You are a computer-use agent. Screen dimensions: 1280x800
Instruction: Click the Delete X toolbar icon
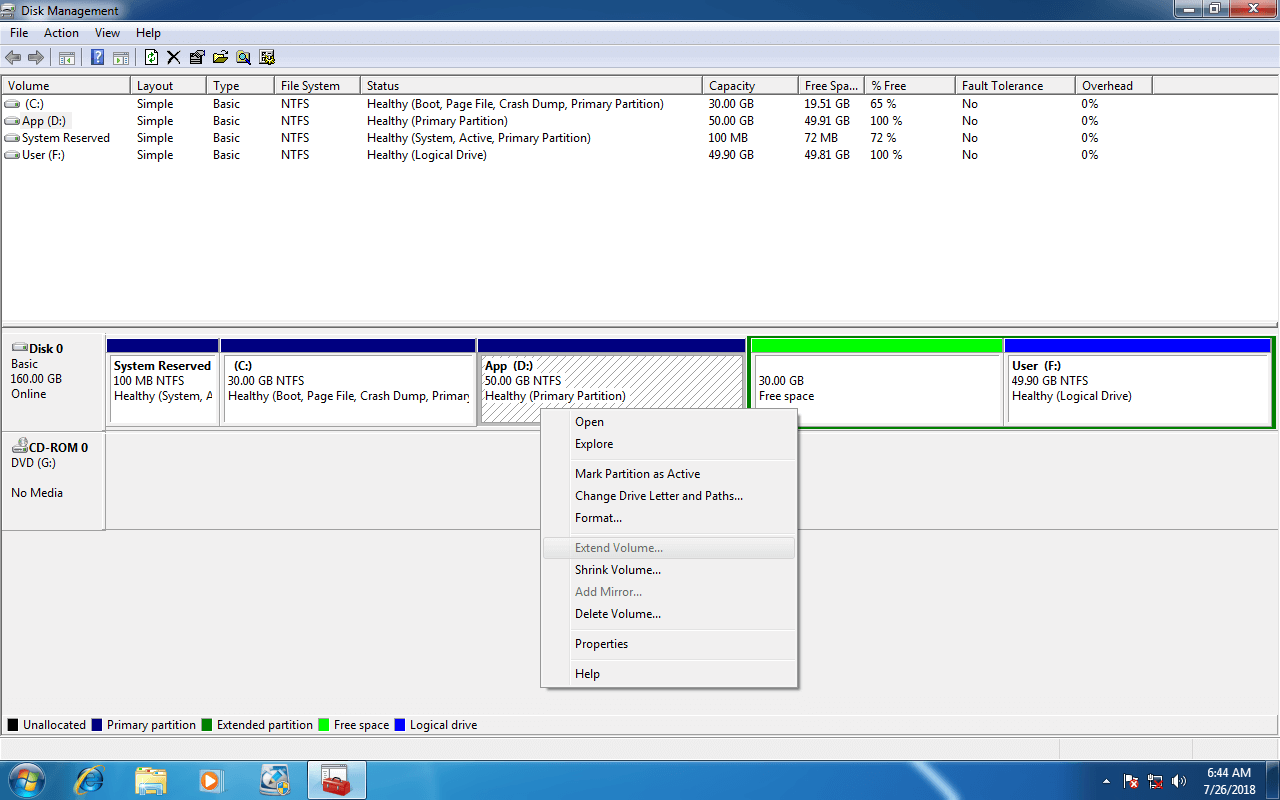174,58
